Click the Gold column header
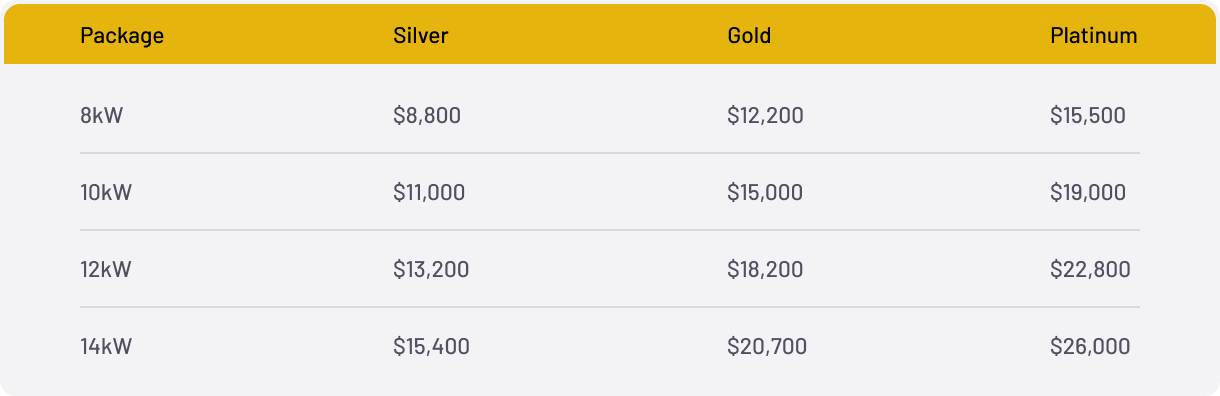 (750, 36)
